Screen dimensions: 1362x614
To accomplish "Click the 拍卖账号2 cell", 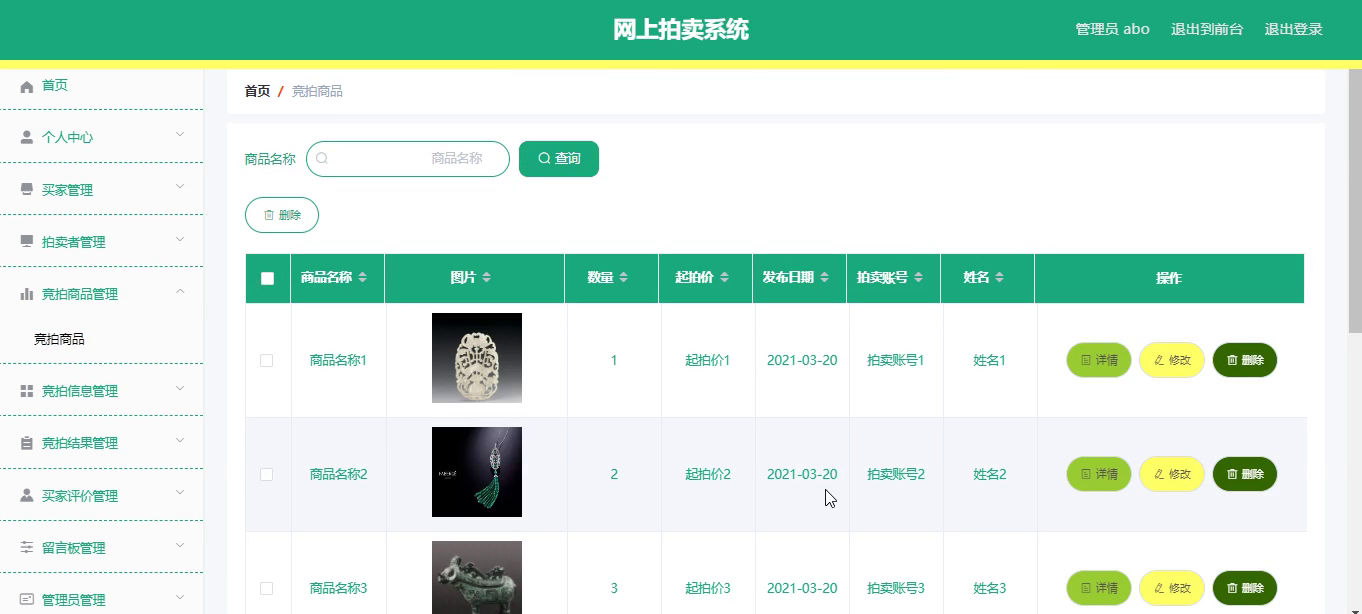I will 896,474.
